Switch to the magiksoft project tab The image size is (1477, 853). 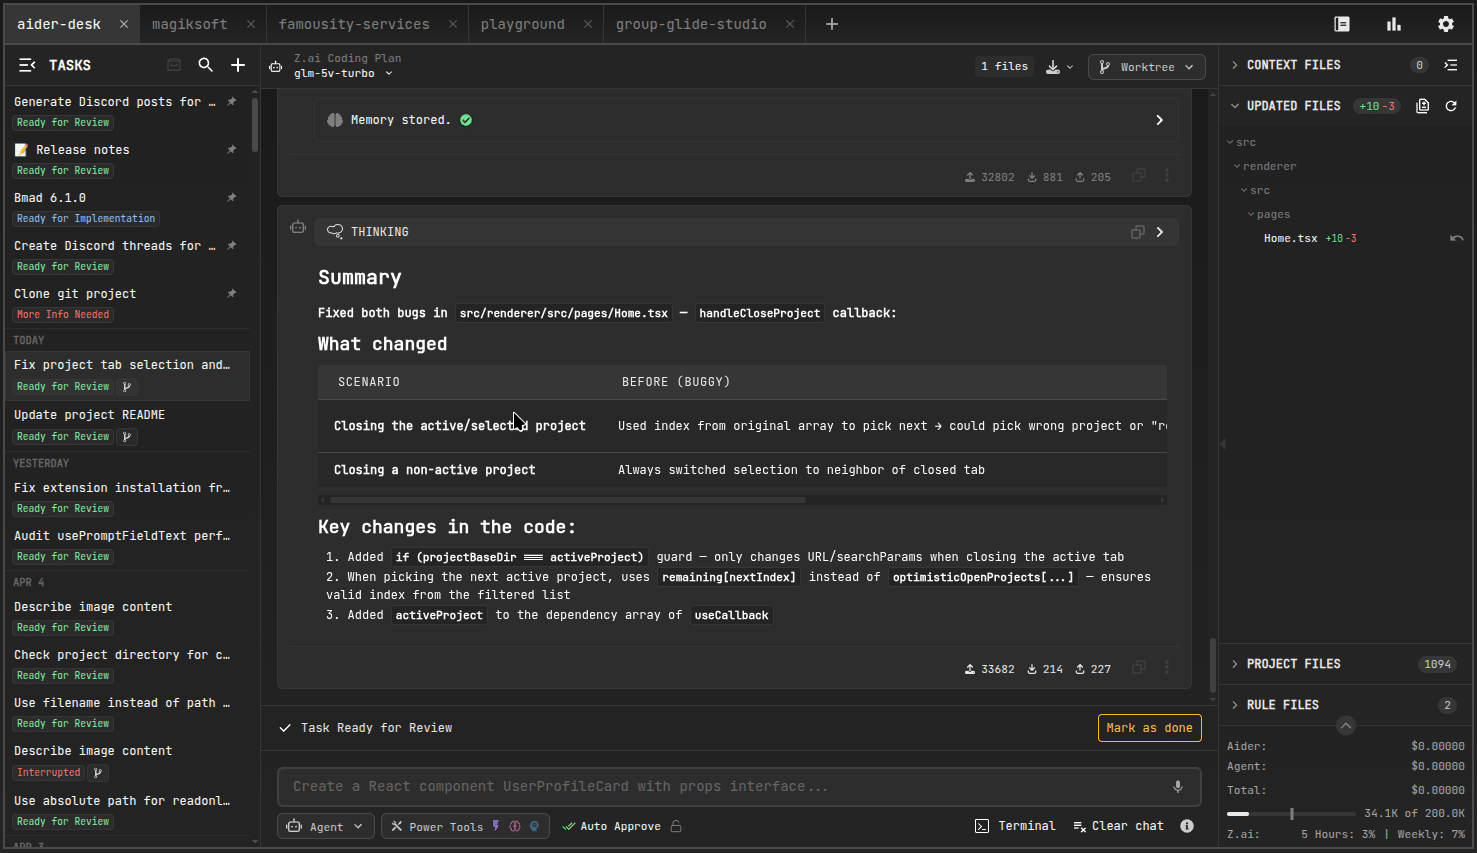190,24
